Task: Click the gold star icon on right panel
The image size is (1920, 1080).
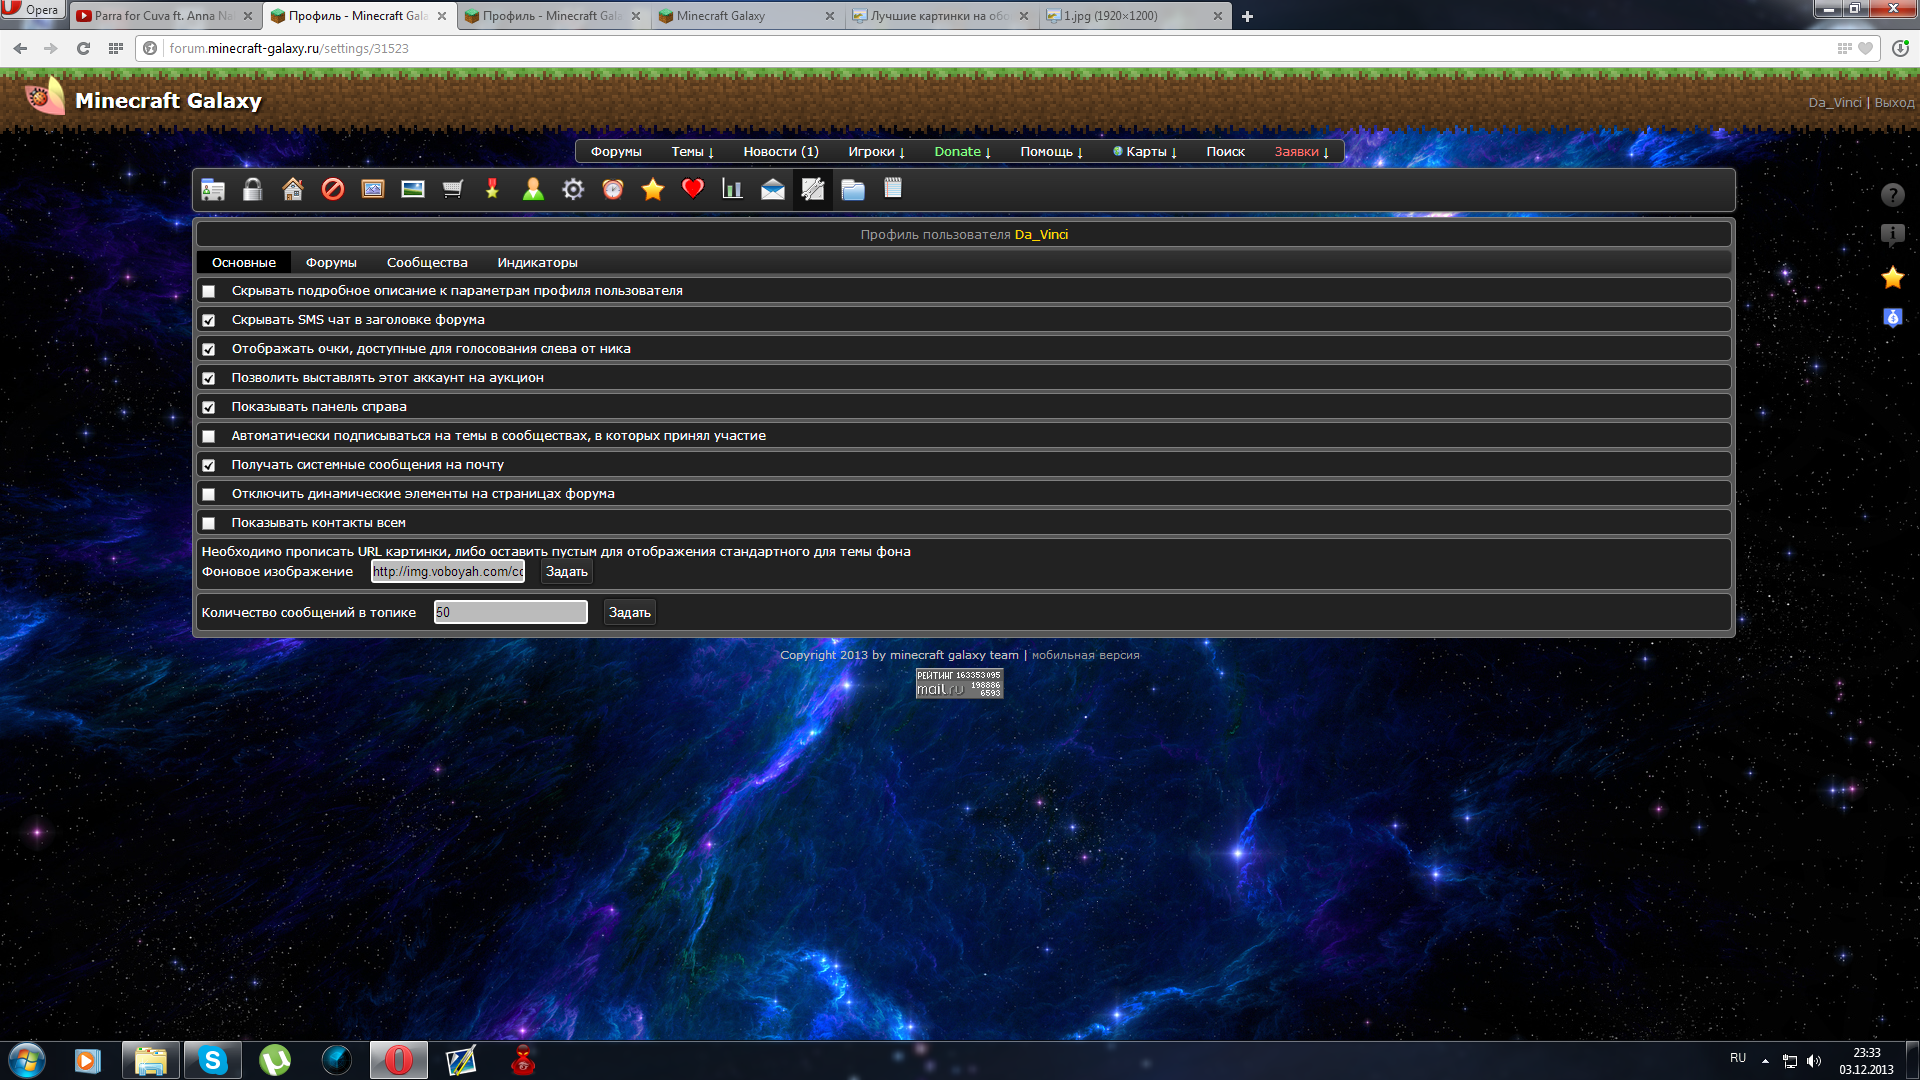Action: (1892, 278)
